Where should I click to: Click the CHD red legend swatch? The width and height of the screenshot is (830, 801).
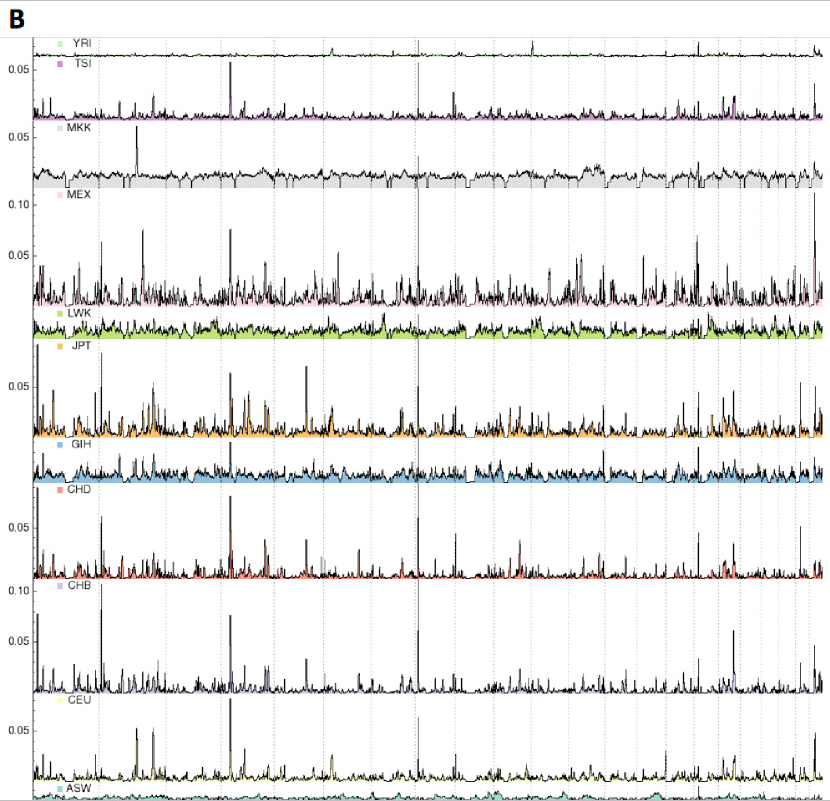coord(60,490)
